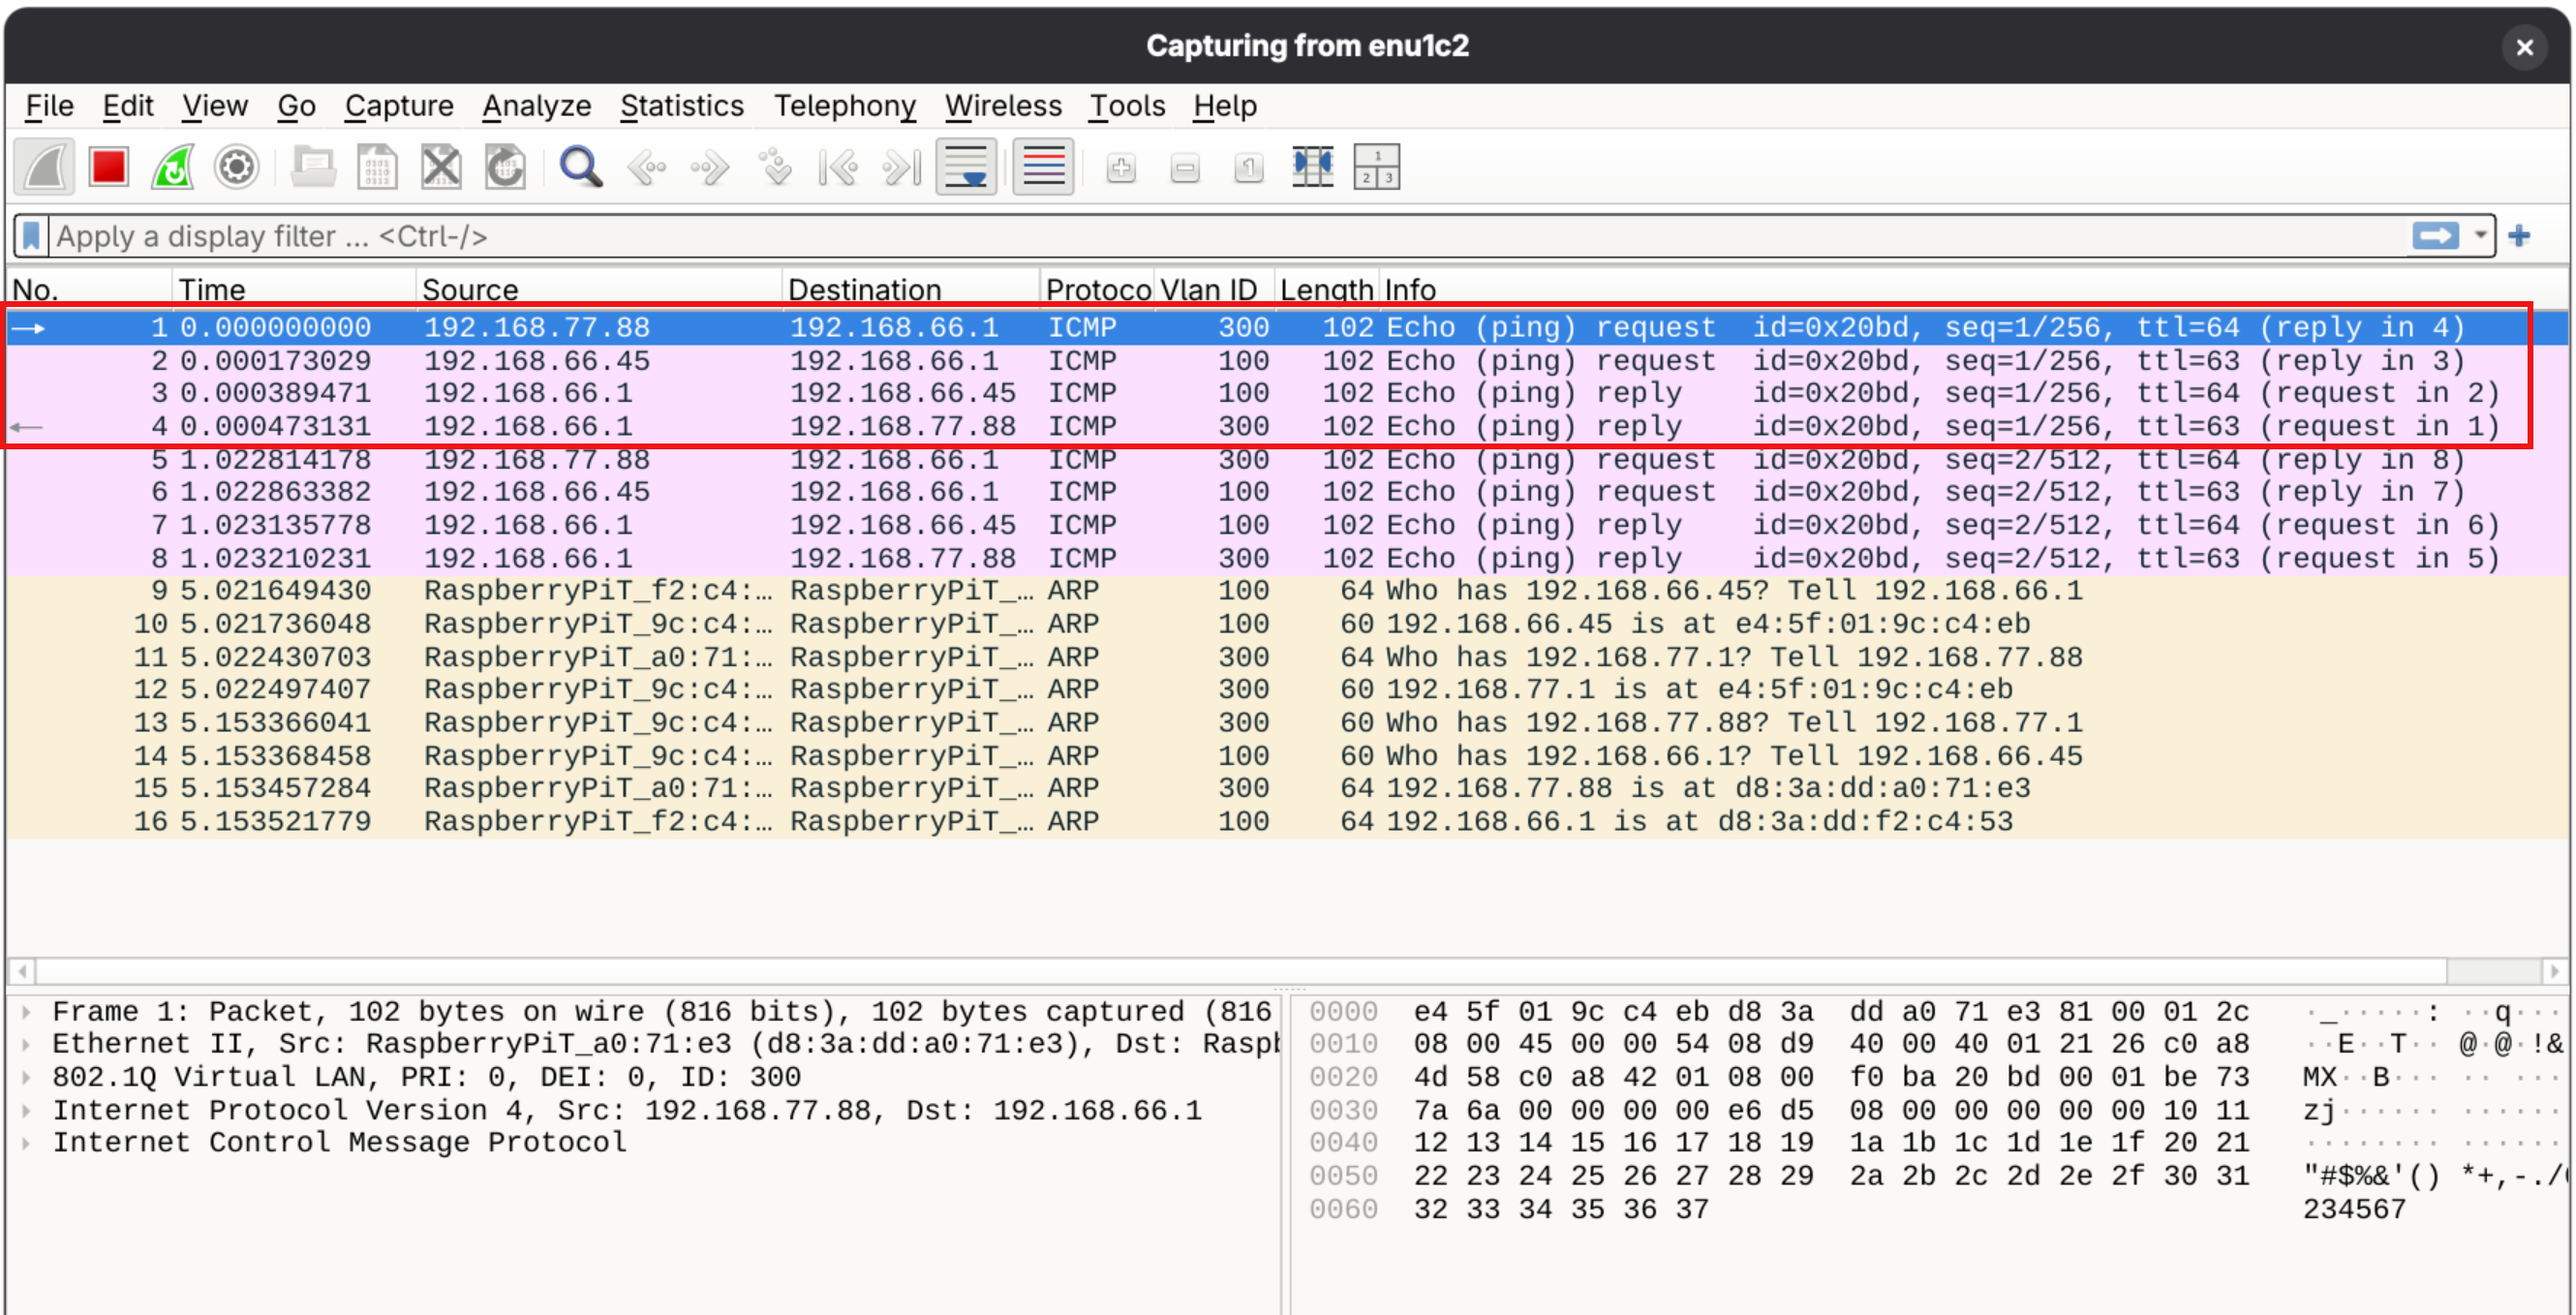The image size is (2576, 1315).
Task: Go back in packet history arrow
Action: tap(646, 167)
